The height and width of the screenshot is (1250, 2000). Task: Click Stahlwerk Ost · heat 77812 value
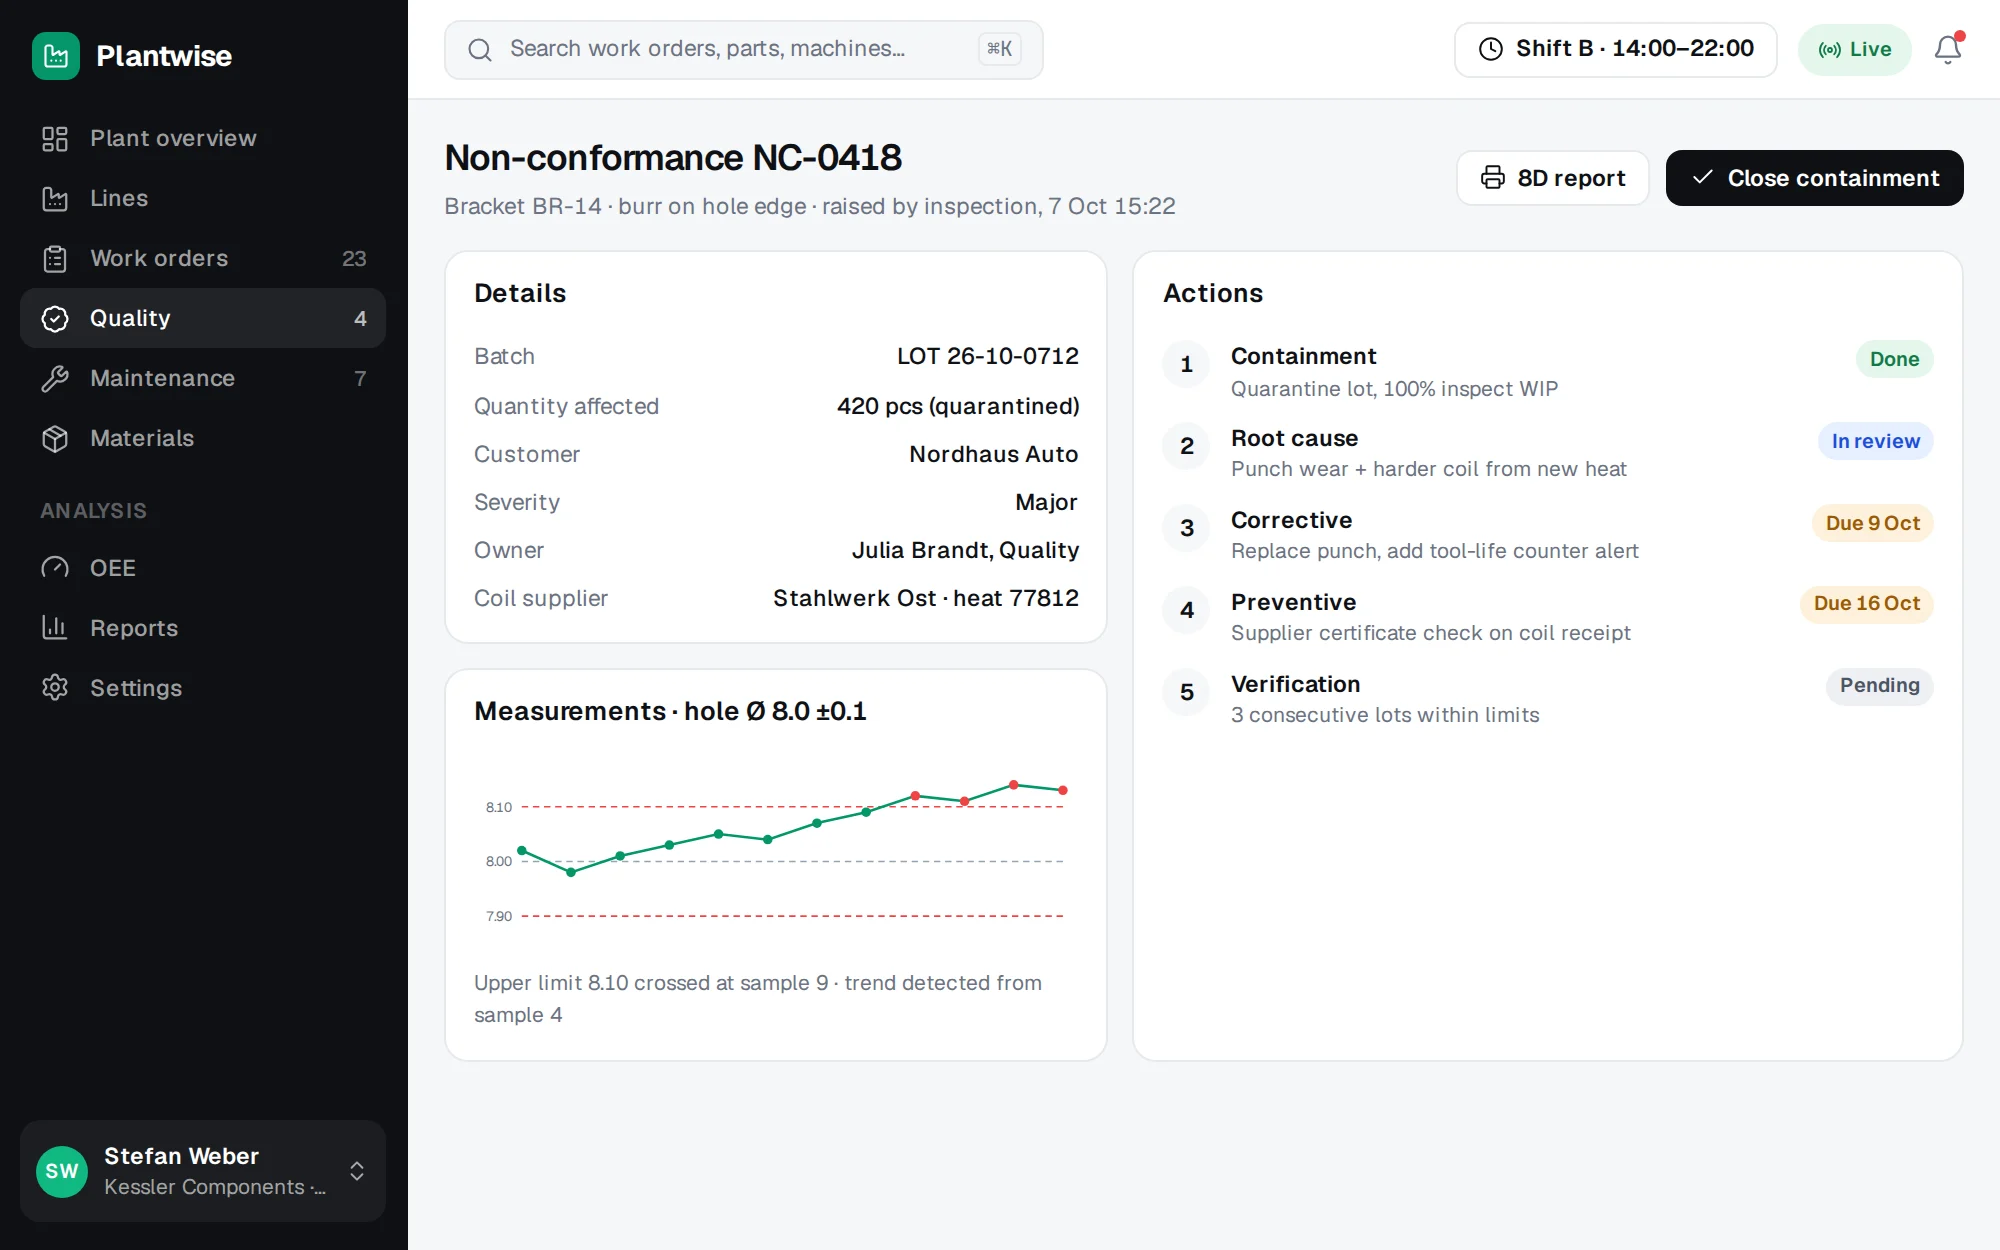tap(925, 598)
